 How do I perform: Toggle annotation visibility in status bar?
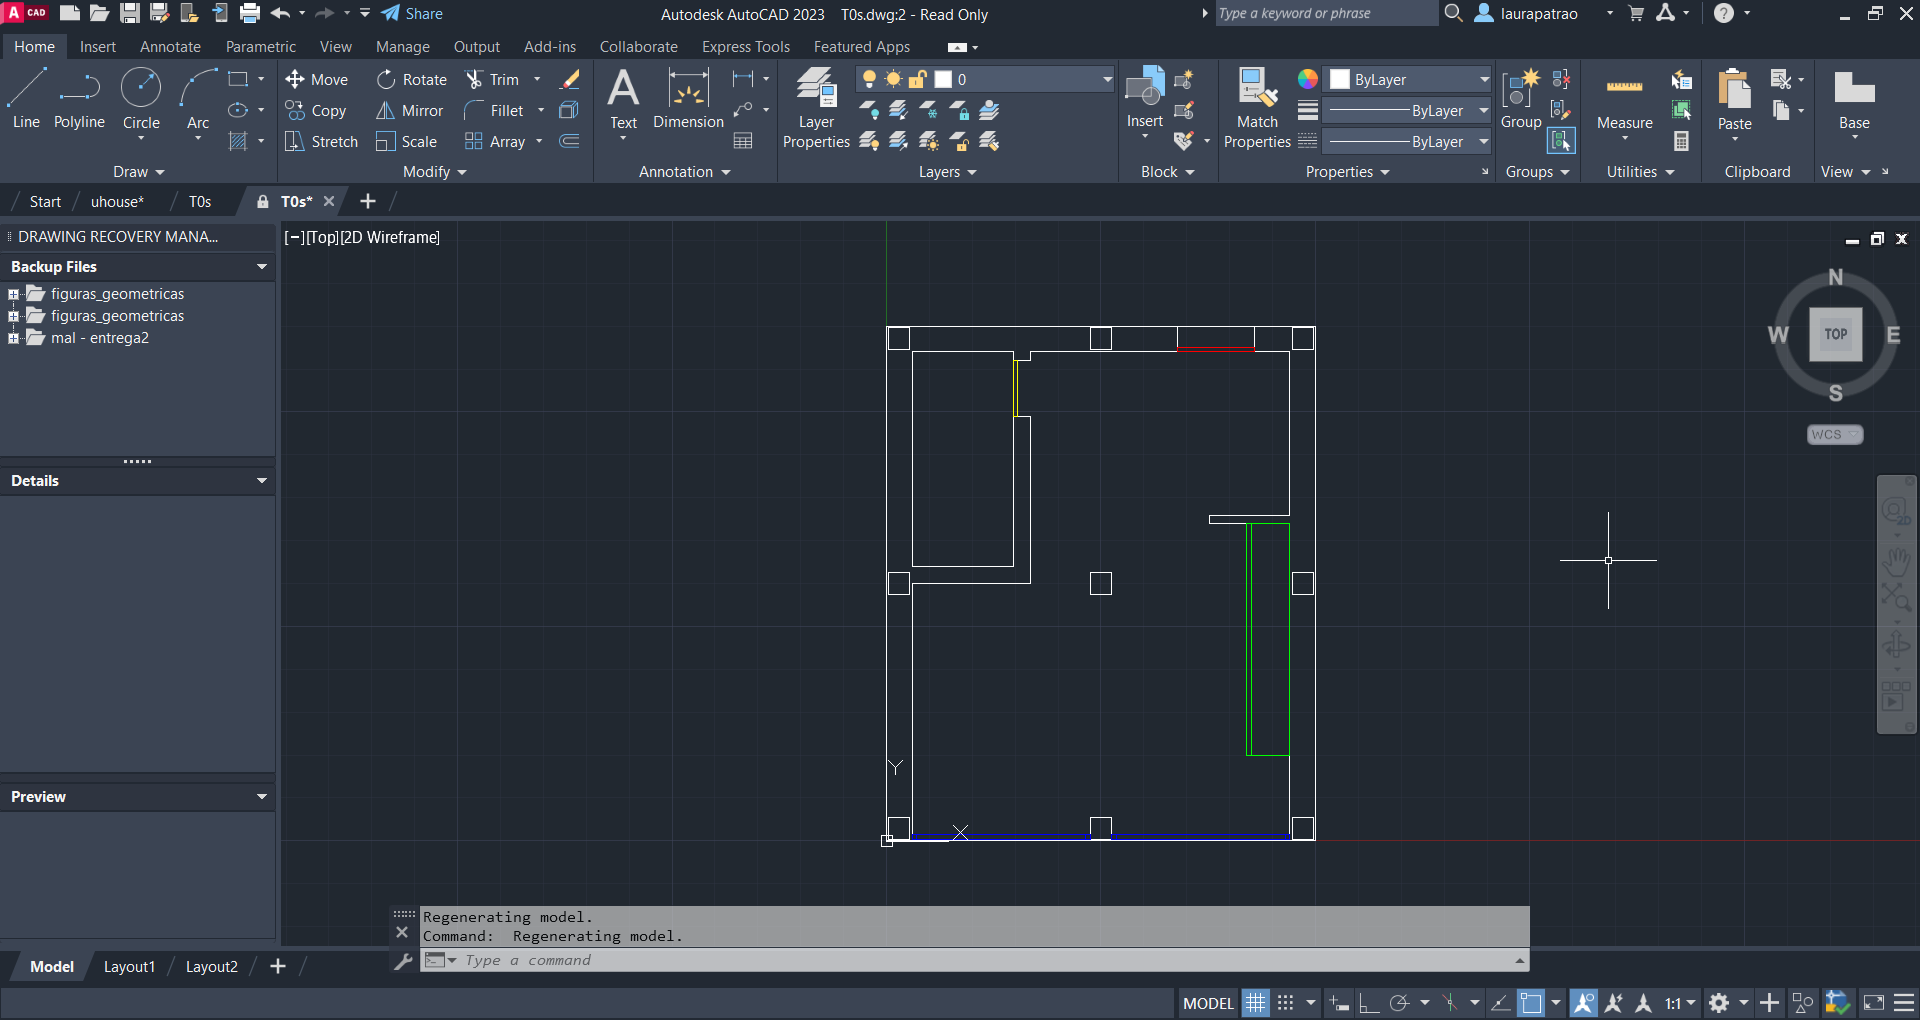pyautogui.click(x=1584, y=1003)
